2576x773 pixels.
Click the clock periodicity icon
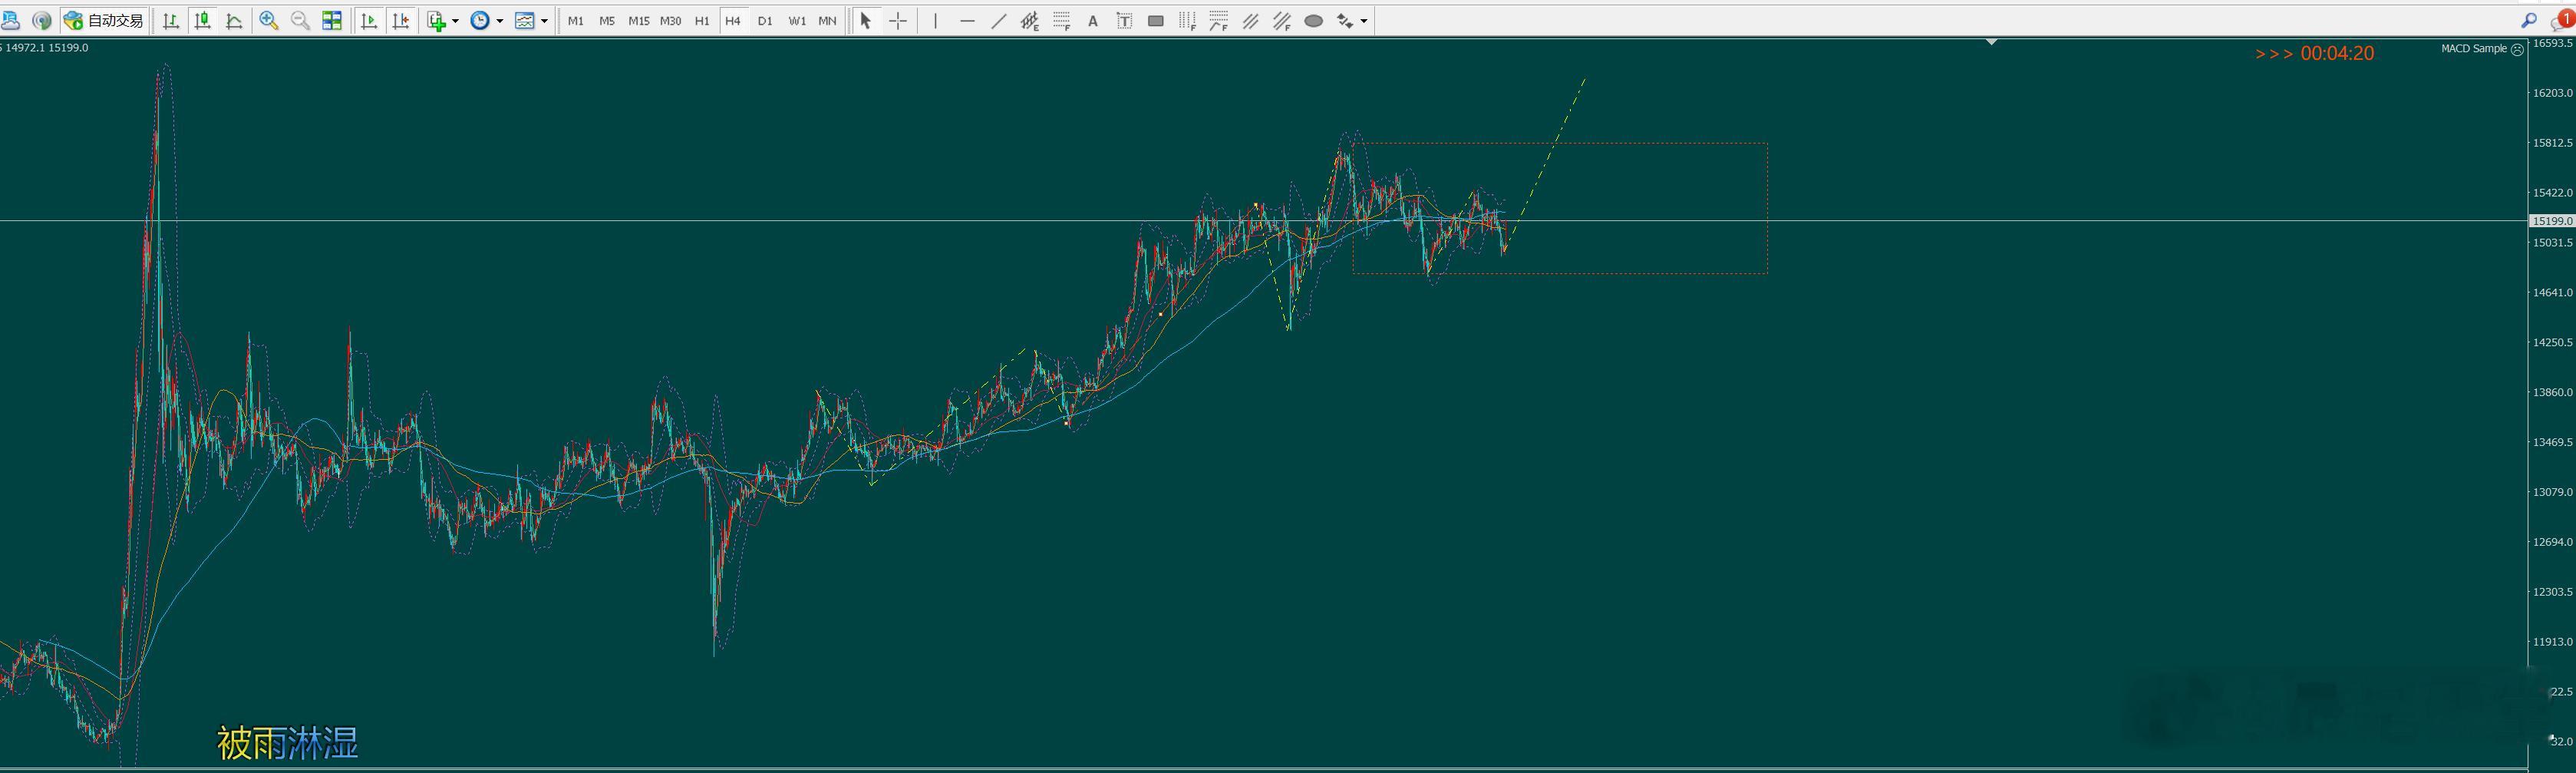pyautogui.click(x=480, y=20)
